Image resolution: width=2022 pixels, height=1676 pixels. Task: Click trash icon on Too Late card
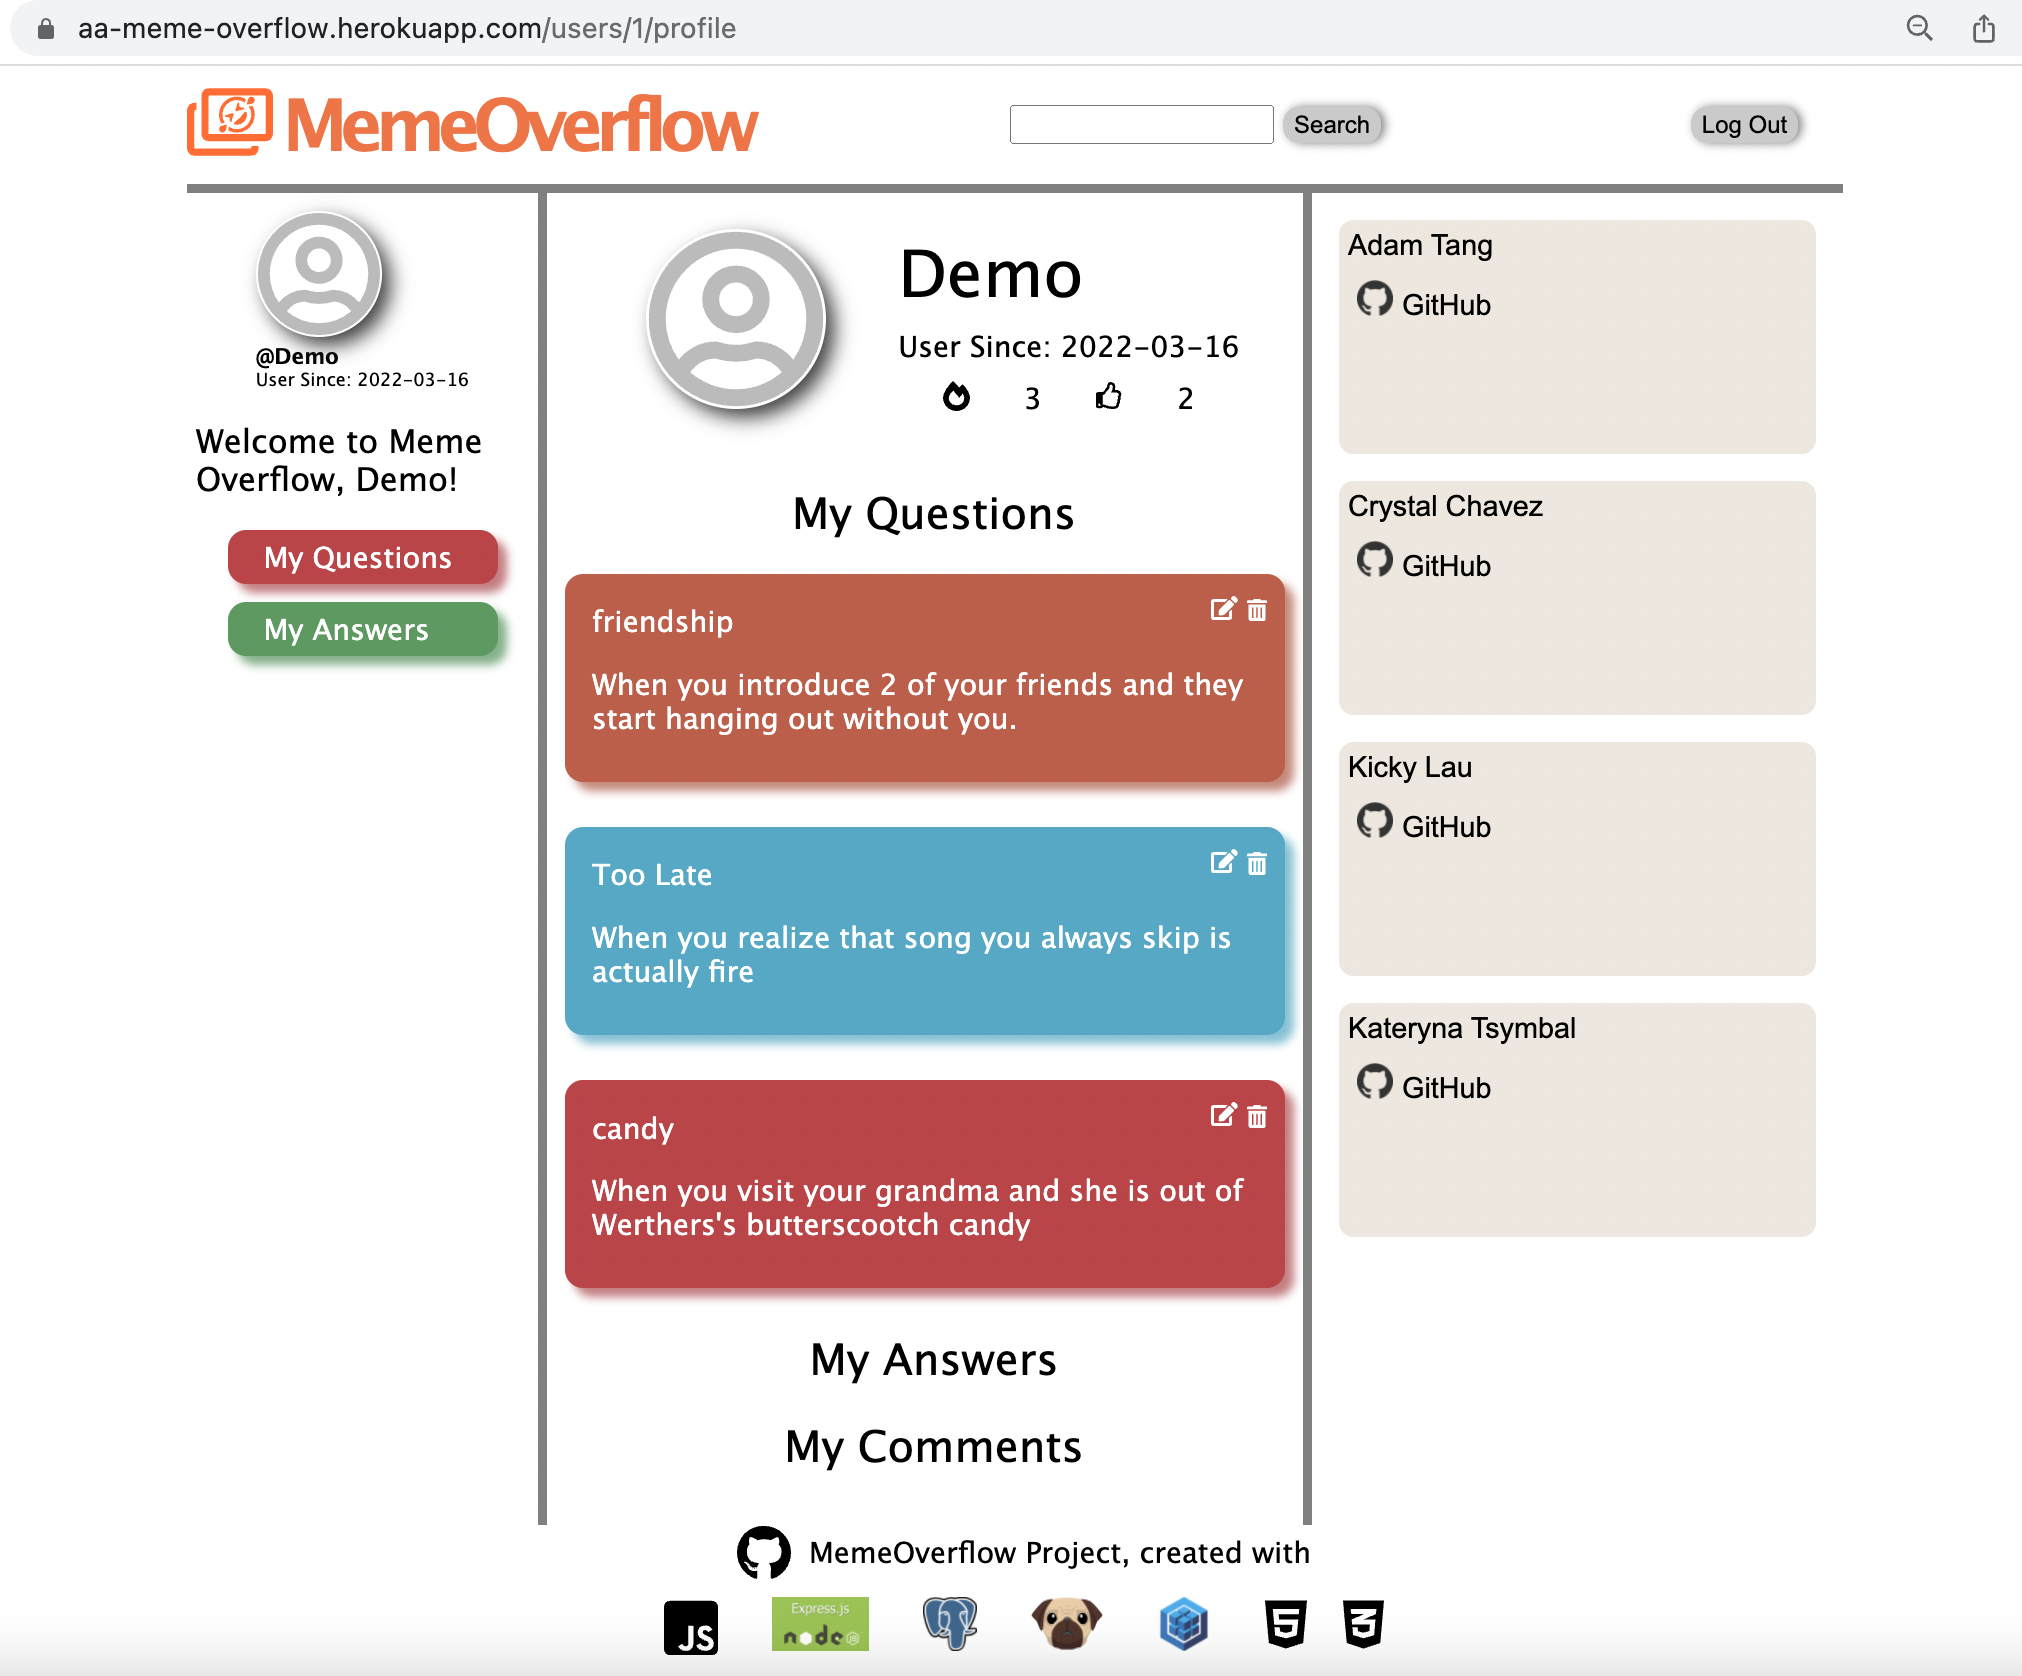tap(1257, 863)
